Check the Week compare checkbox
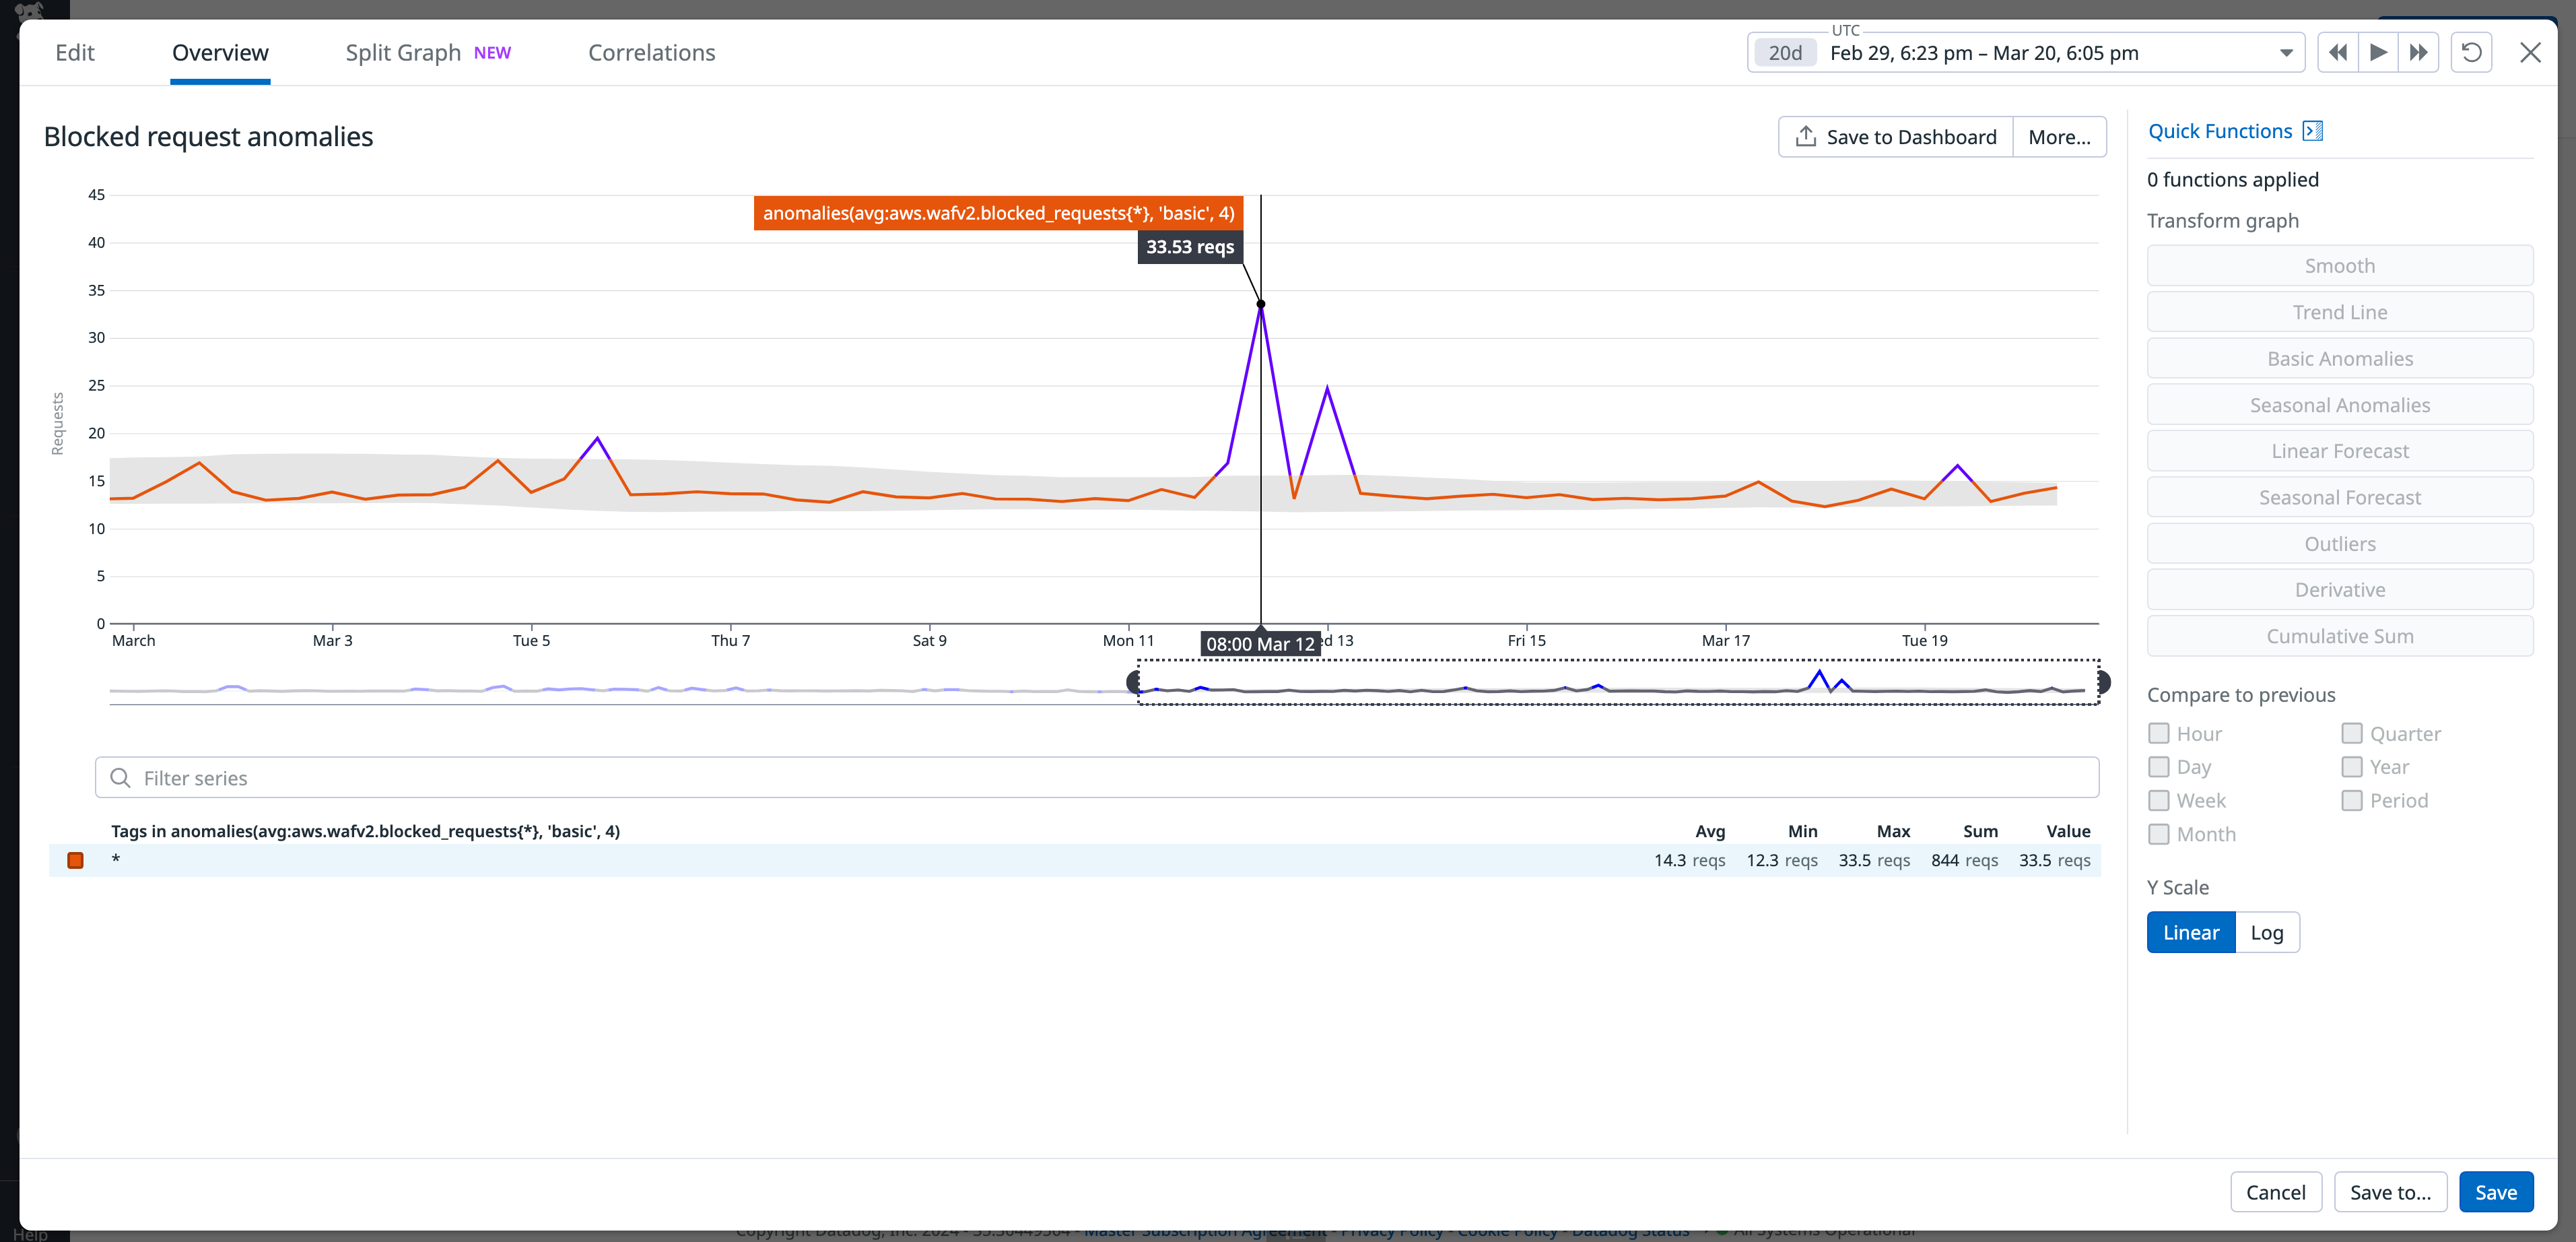Image resolution: width=2576 pixels, height=1242 pixels. [2158, 800]
